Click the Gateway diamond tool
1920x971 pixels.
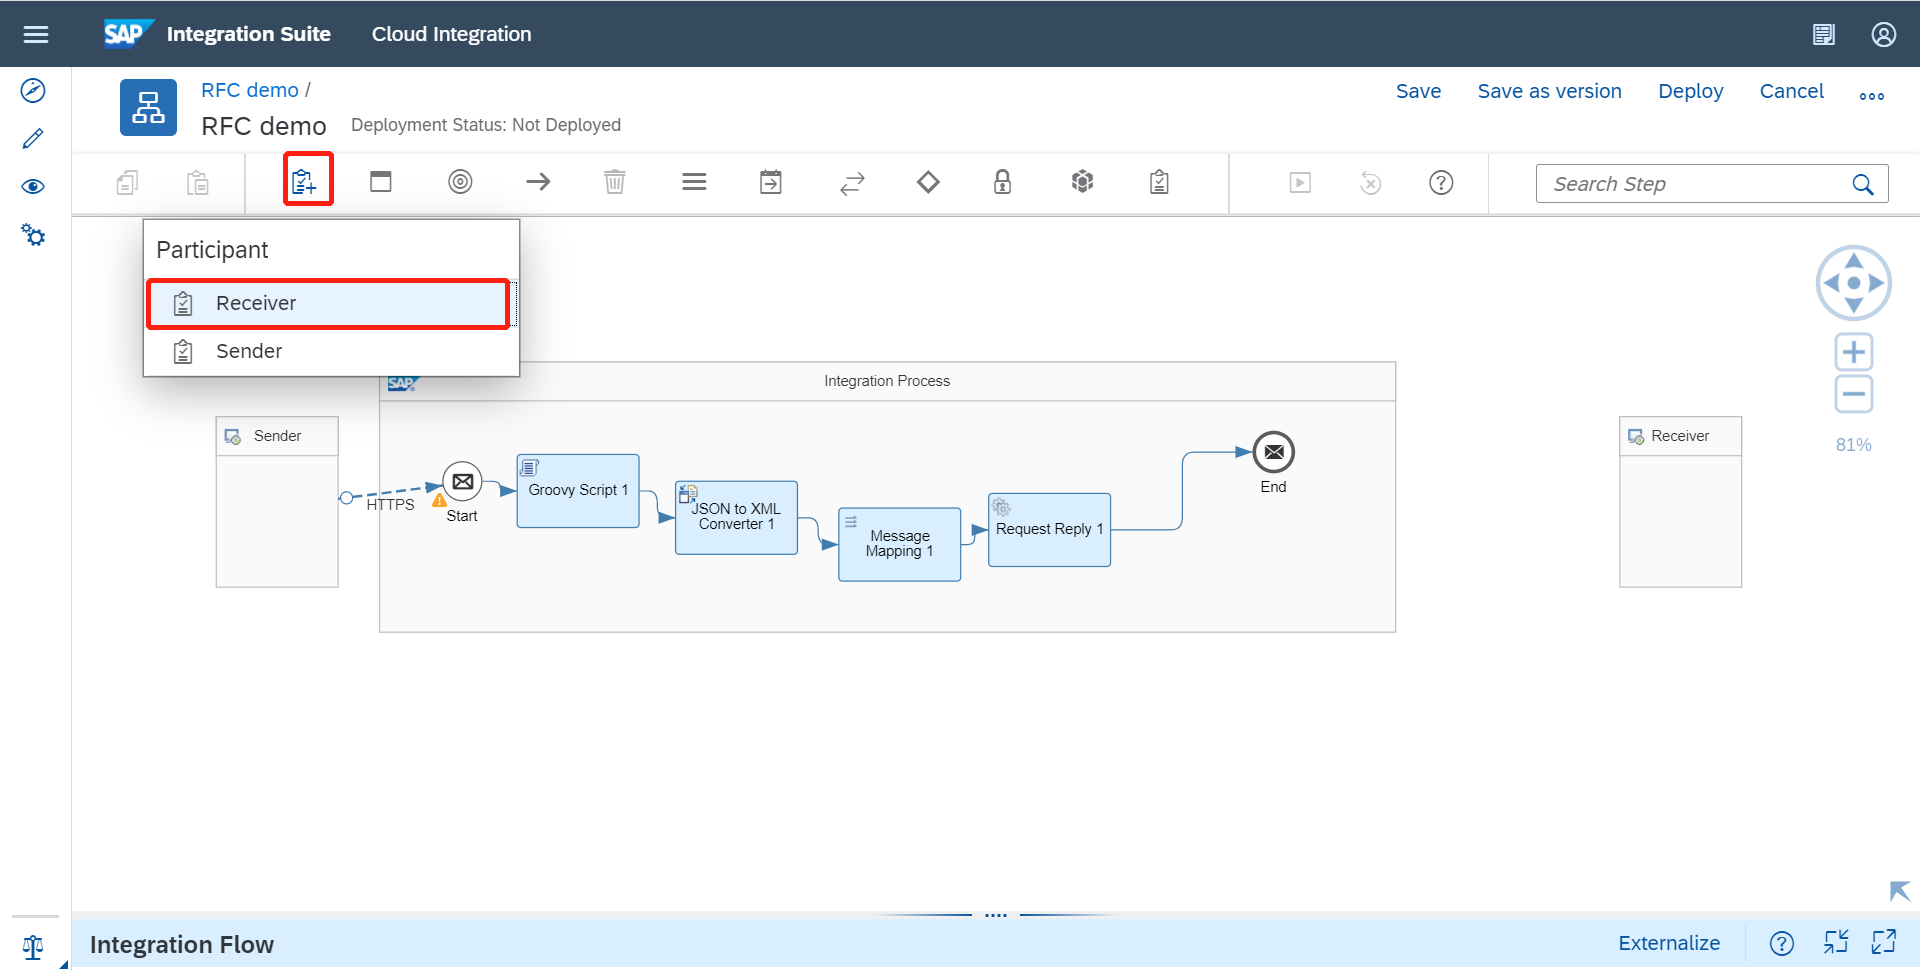click(927, 182)
